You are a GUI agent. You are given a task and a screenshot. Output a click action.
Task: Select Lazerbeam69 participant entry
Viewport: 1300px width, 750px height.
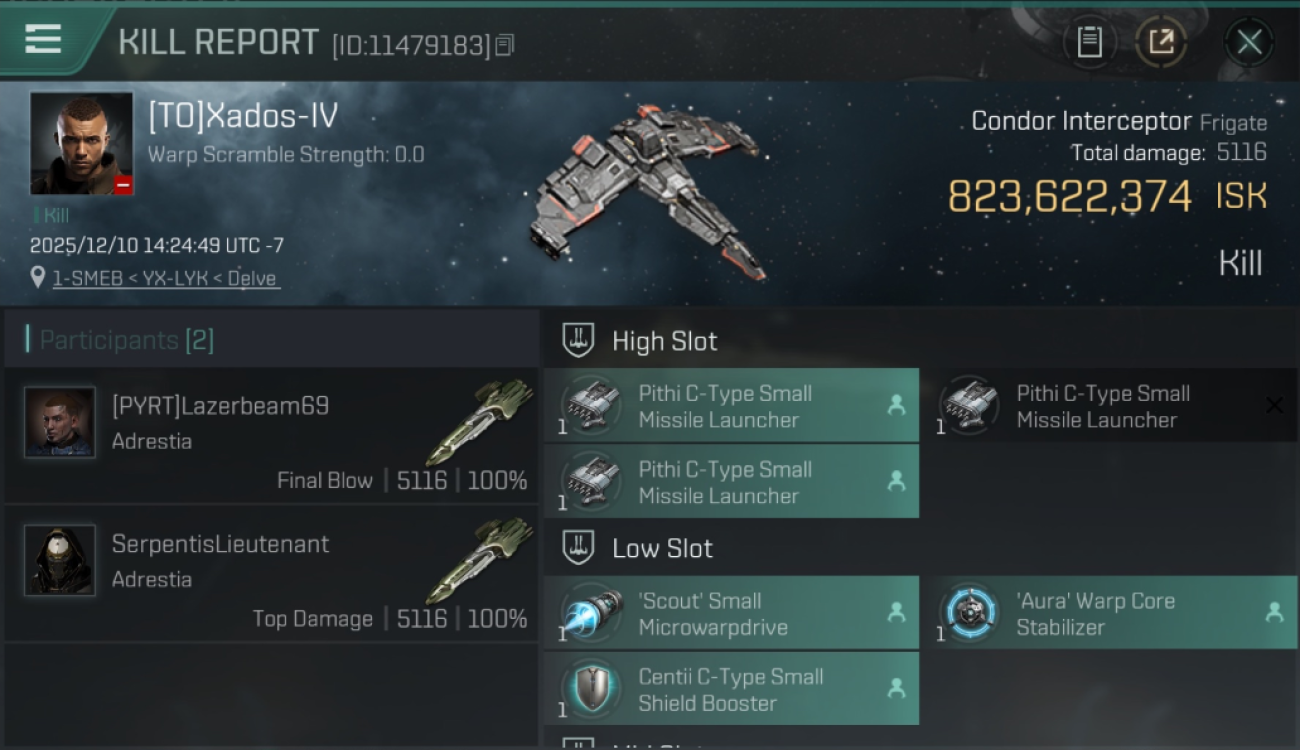point(271,434)
